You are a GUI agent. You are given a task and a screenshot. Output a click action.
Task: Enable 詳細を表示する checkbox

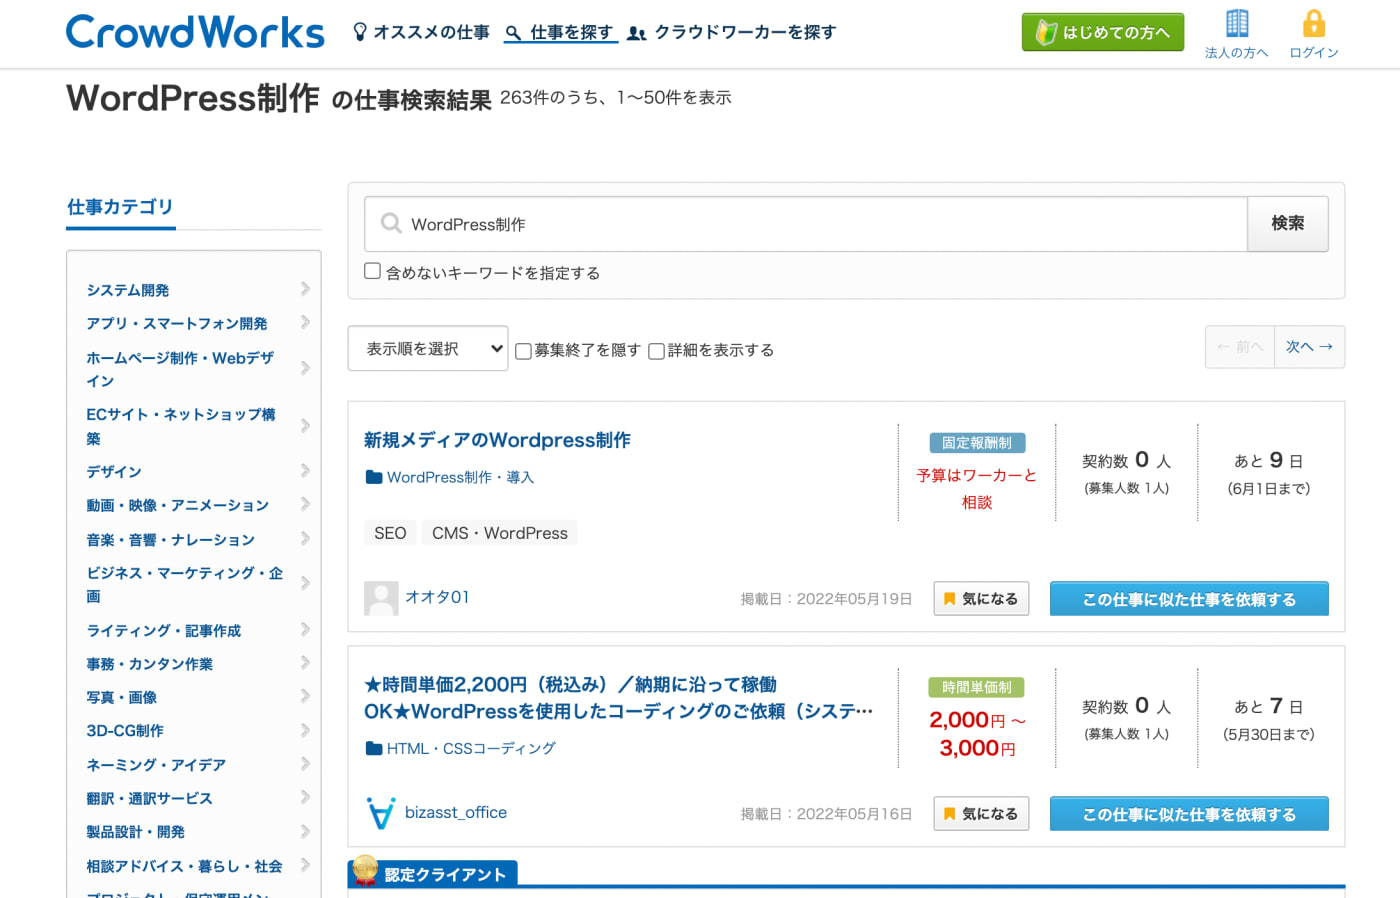[657, 351]
